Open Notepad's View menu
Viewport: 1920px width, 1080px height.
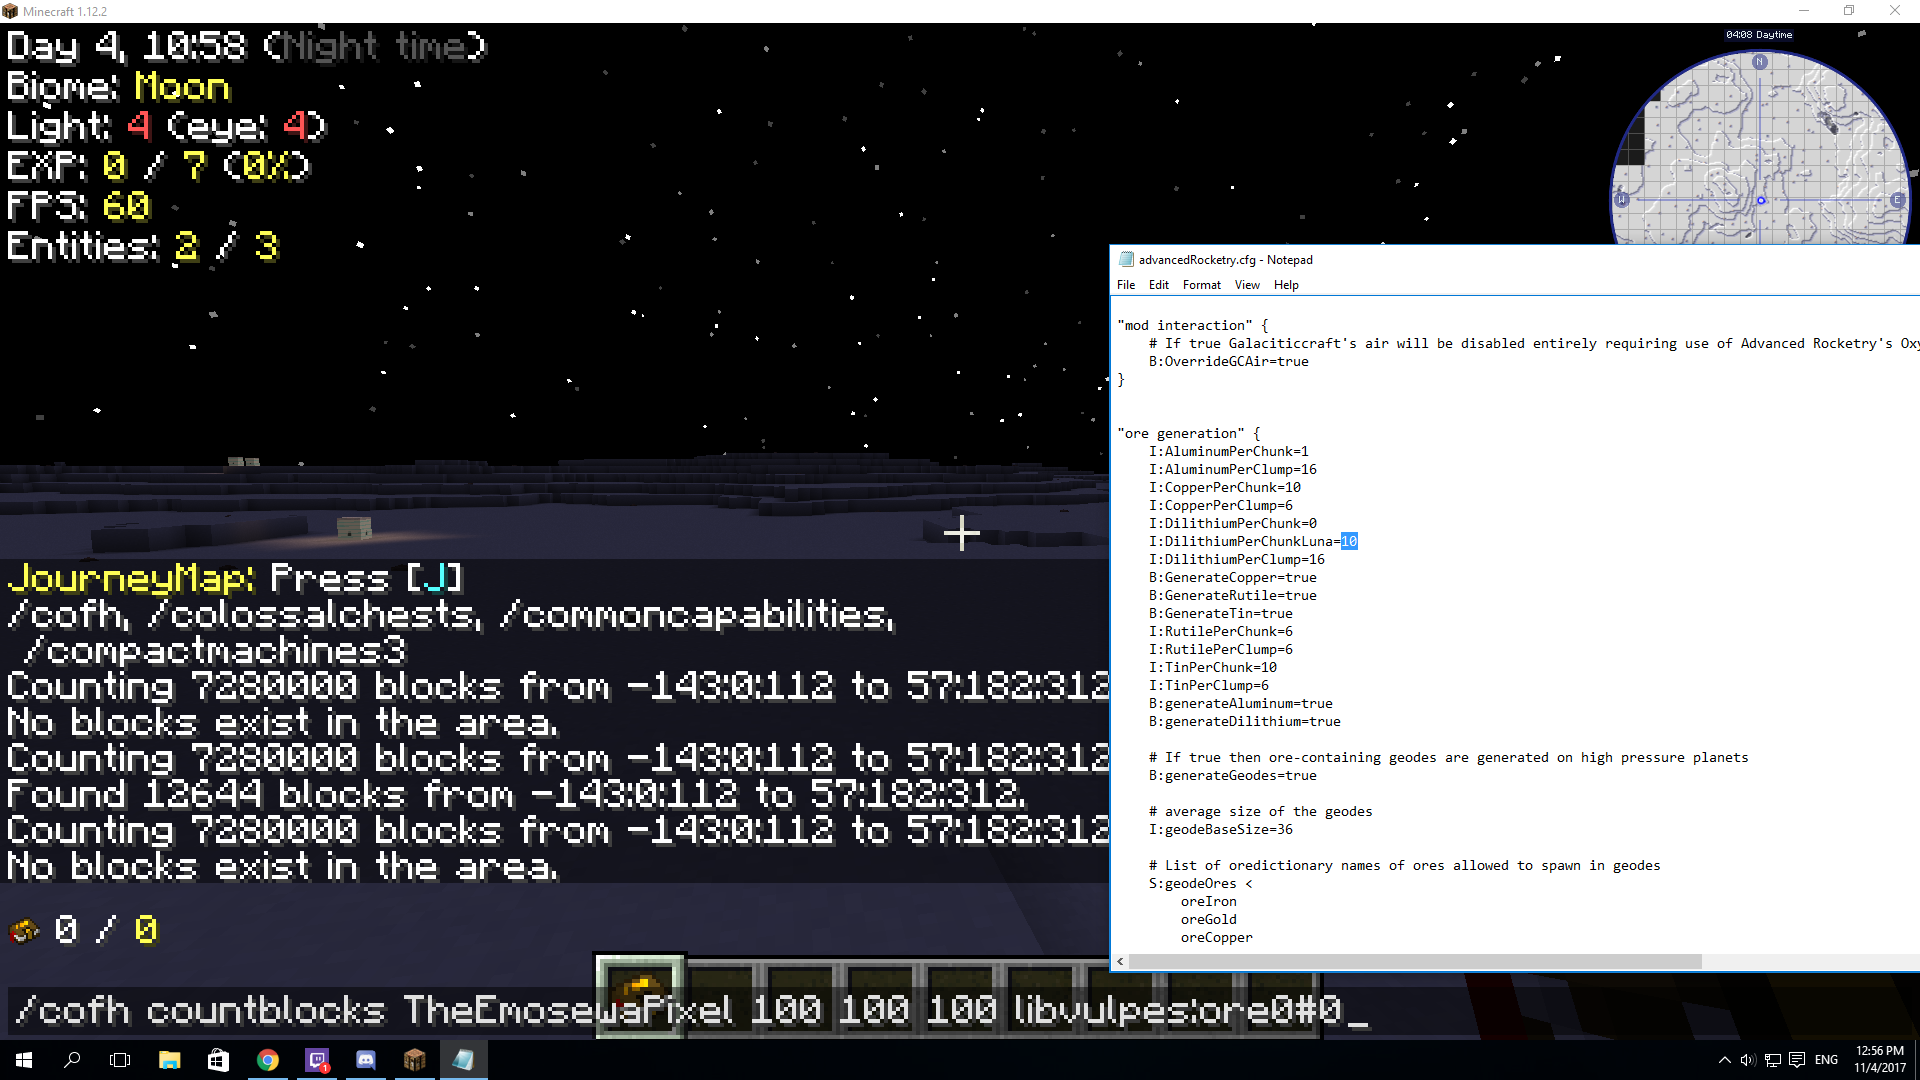(1246, 285)
